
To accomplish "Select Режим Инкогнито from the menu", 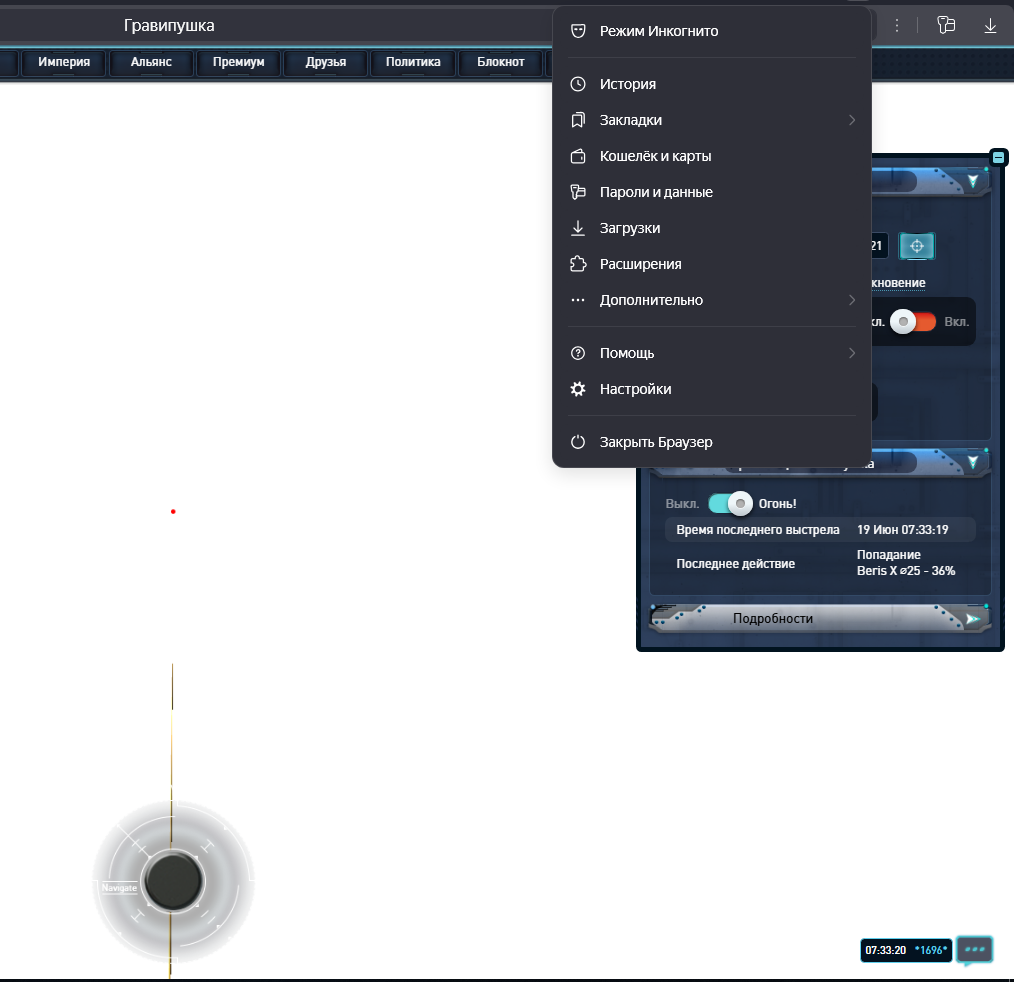I will [x=658, y=31].
